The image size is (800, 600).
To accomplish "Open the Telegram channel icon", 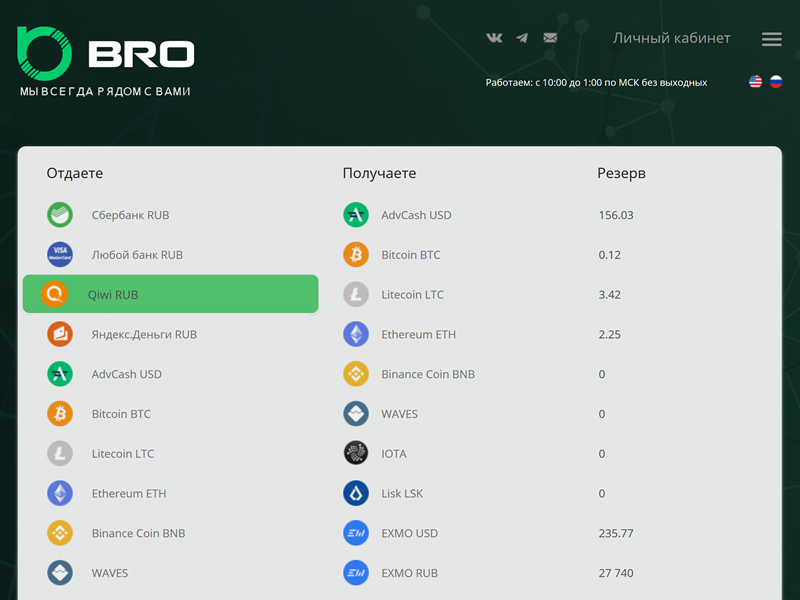I will 522,38.
